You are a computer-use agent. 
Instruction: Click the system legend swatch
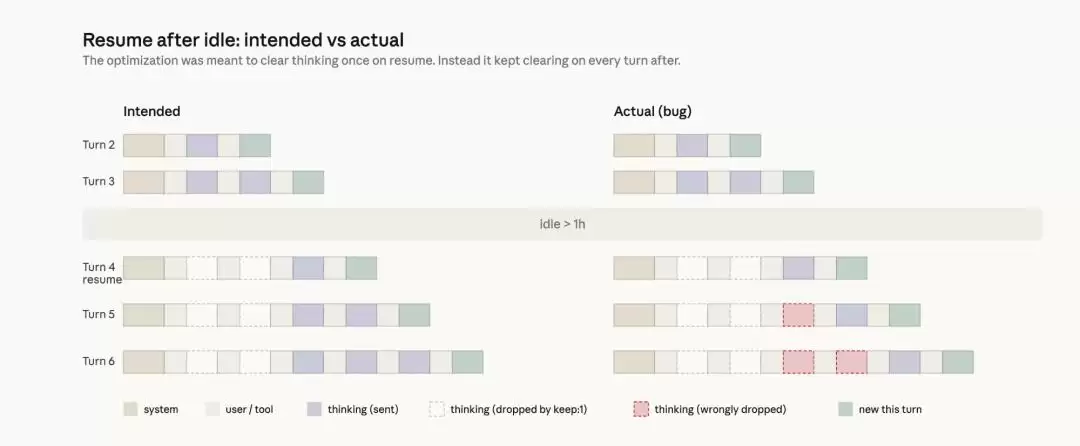(x=130, y=409)
